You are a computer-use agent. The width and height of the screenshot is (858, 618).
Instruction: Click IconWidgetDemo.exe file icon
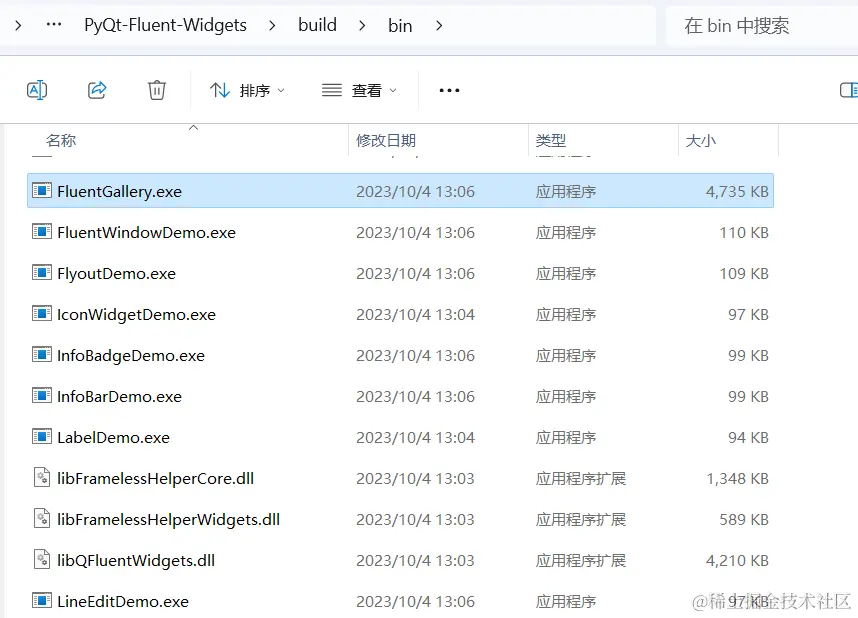pyautogui.click(x=42, y=314)
